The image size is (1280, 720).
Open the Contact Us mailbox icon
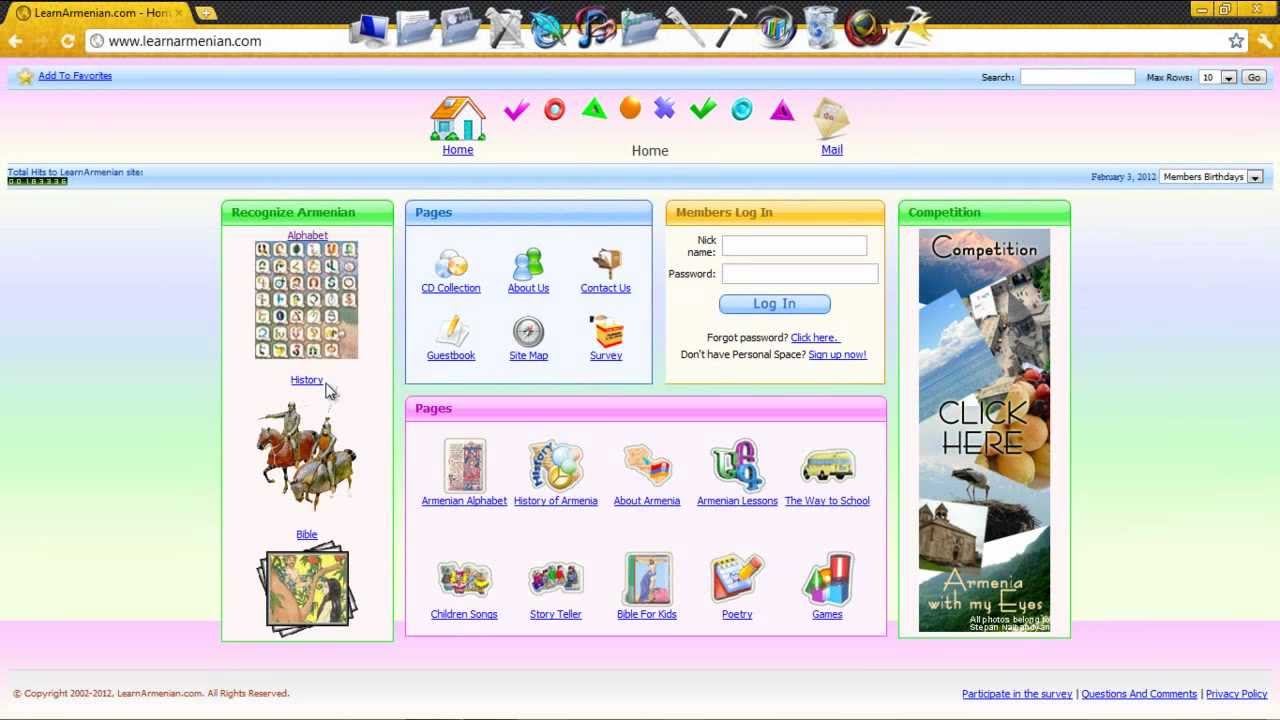606,264
